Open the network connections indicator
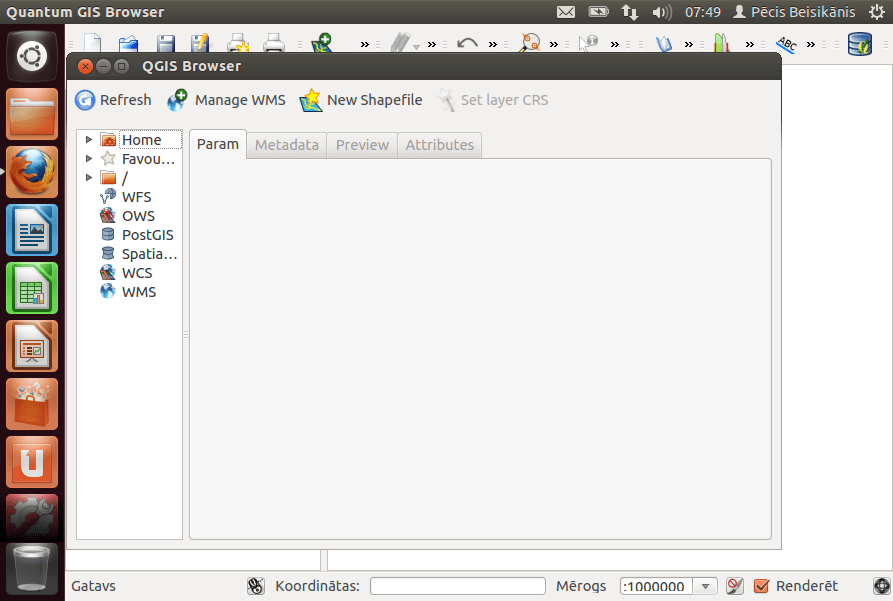Image resolution: width=893 pixels, height=601 pixels. coord(630,12)
